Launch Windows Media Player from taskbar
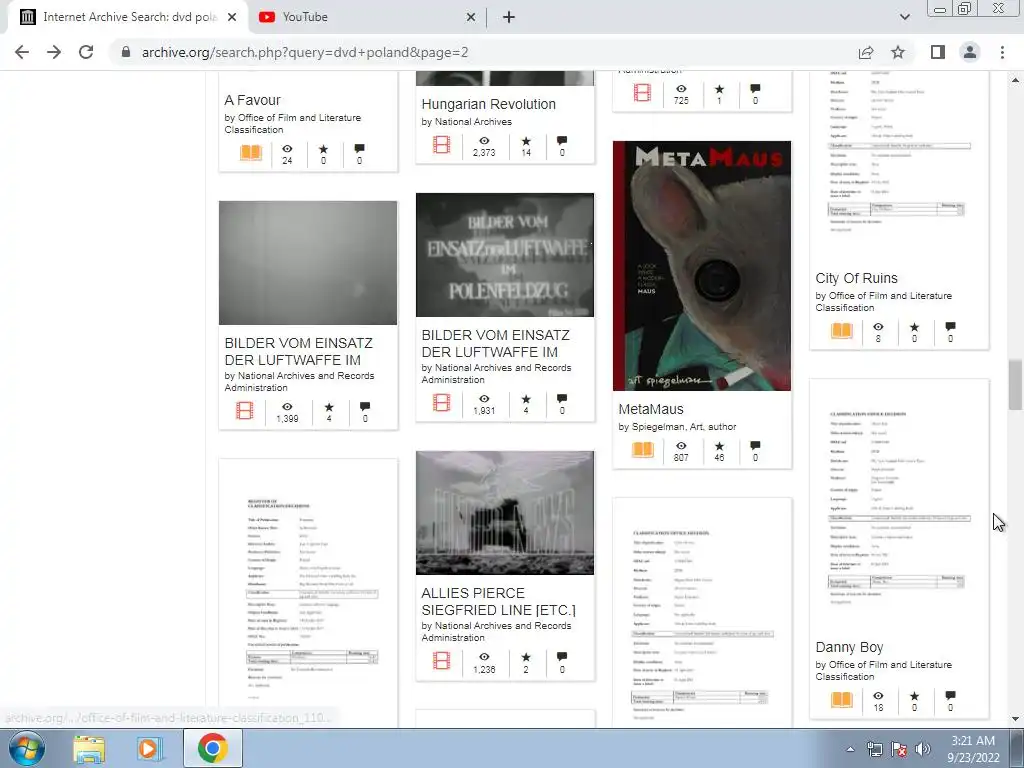The height and width of the screenshot is (768, 1024). [x=148, y=748]
